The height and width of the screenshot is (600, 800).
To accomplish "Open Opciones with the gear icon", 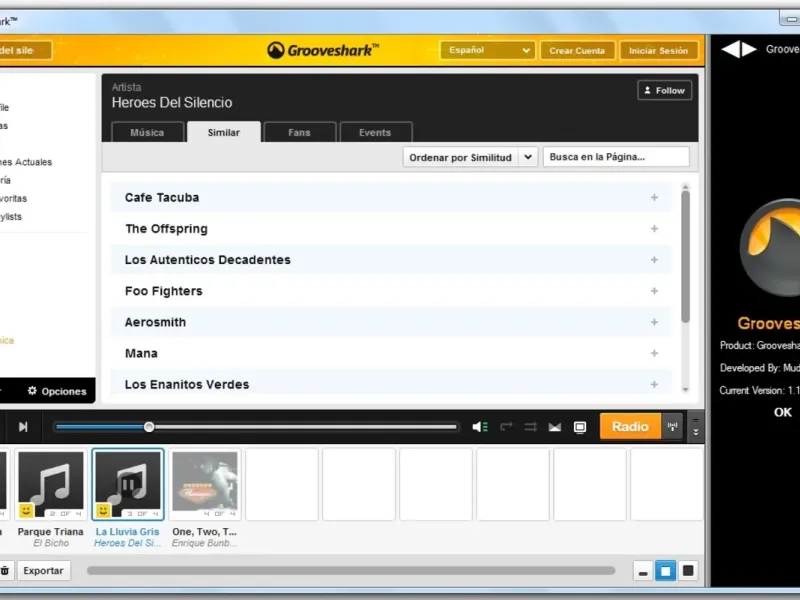I will (57, 391).
